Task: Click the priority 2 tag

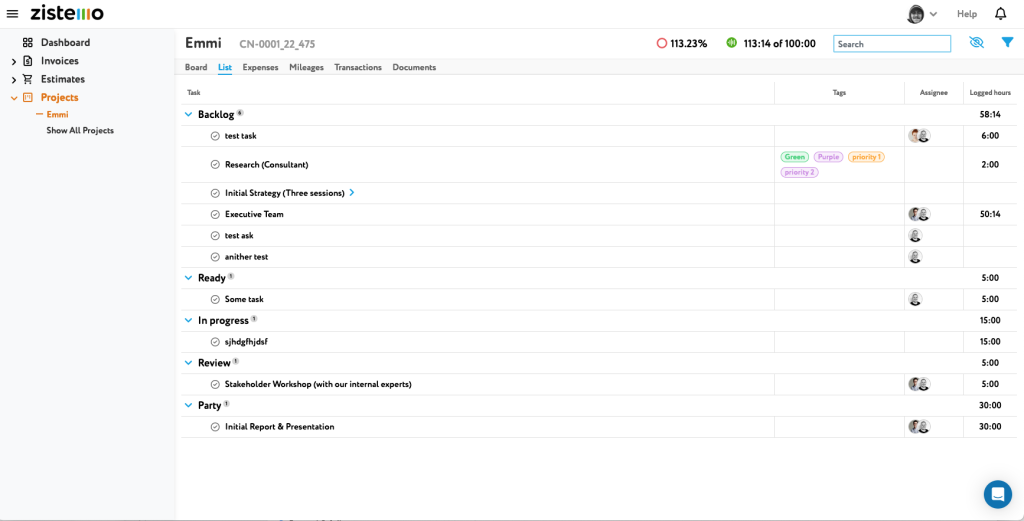Action: 799,172
